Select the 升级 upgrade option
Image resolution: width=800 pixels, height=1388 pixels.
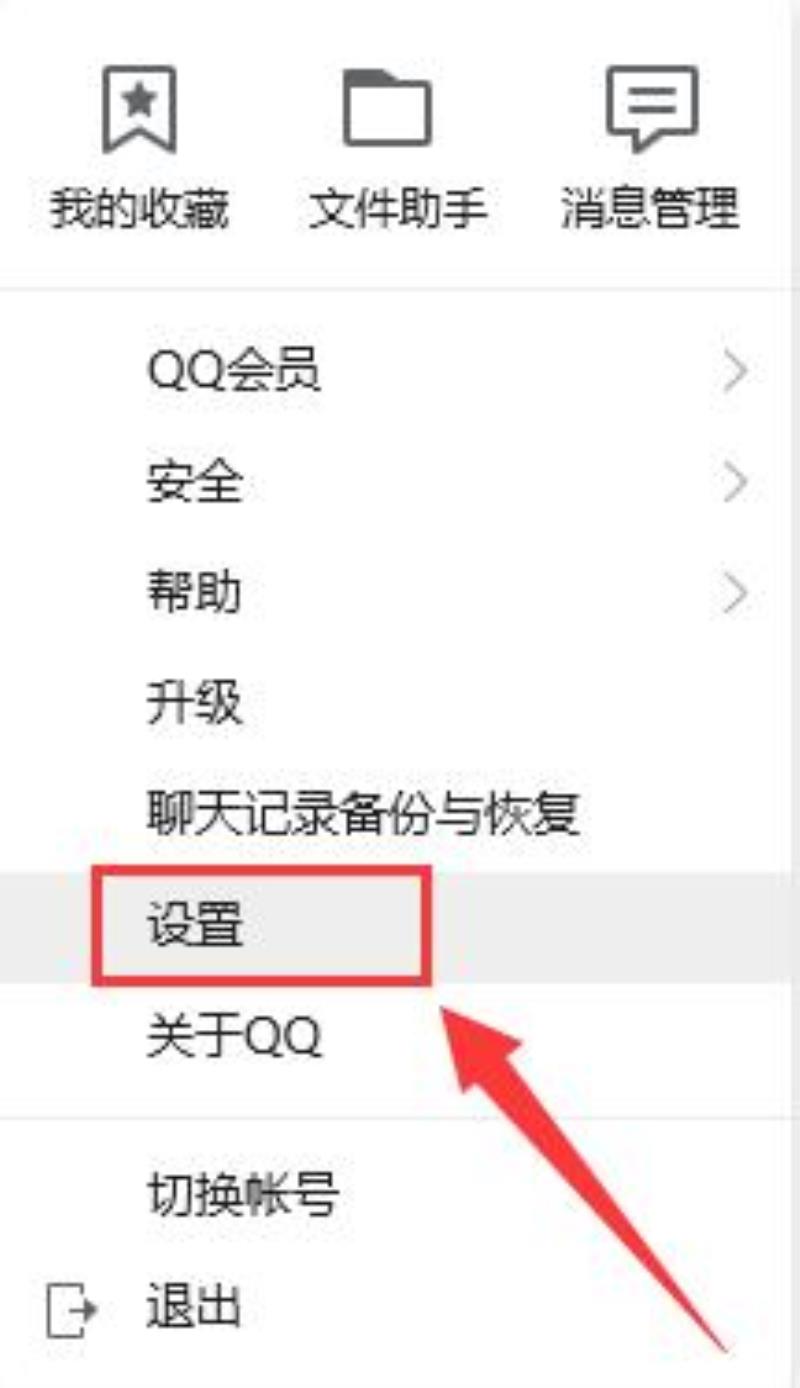[x=194, y=704]
